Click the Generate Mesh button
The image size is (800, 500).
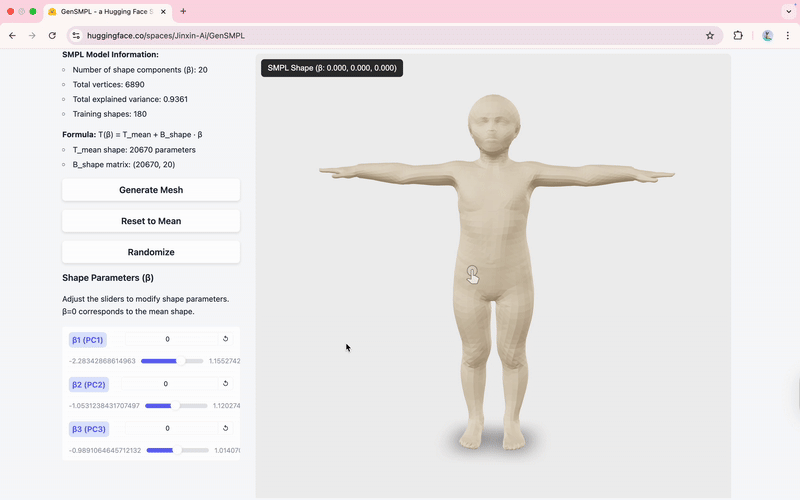(151, 190)
